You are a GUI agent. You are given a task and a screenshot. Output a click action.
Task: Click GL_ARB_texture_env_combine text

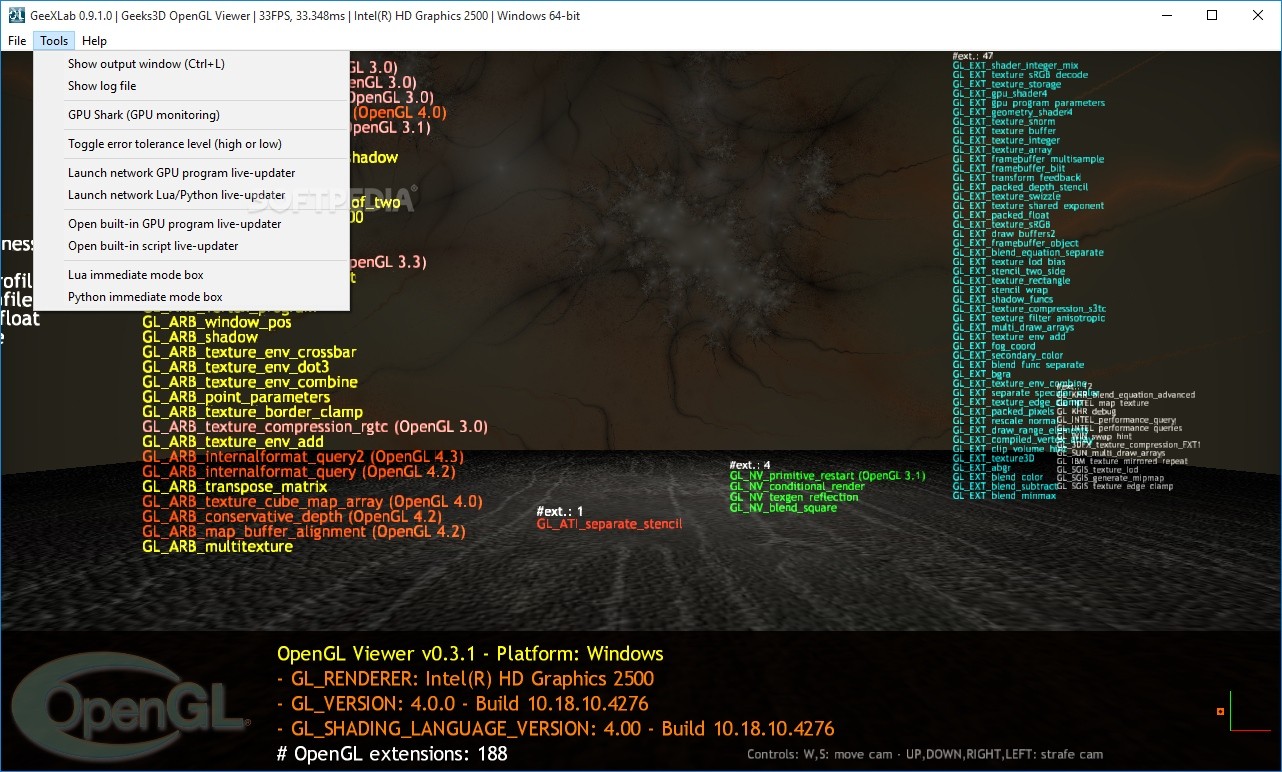pos(250,382)
